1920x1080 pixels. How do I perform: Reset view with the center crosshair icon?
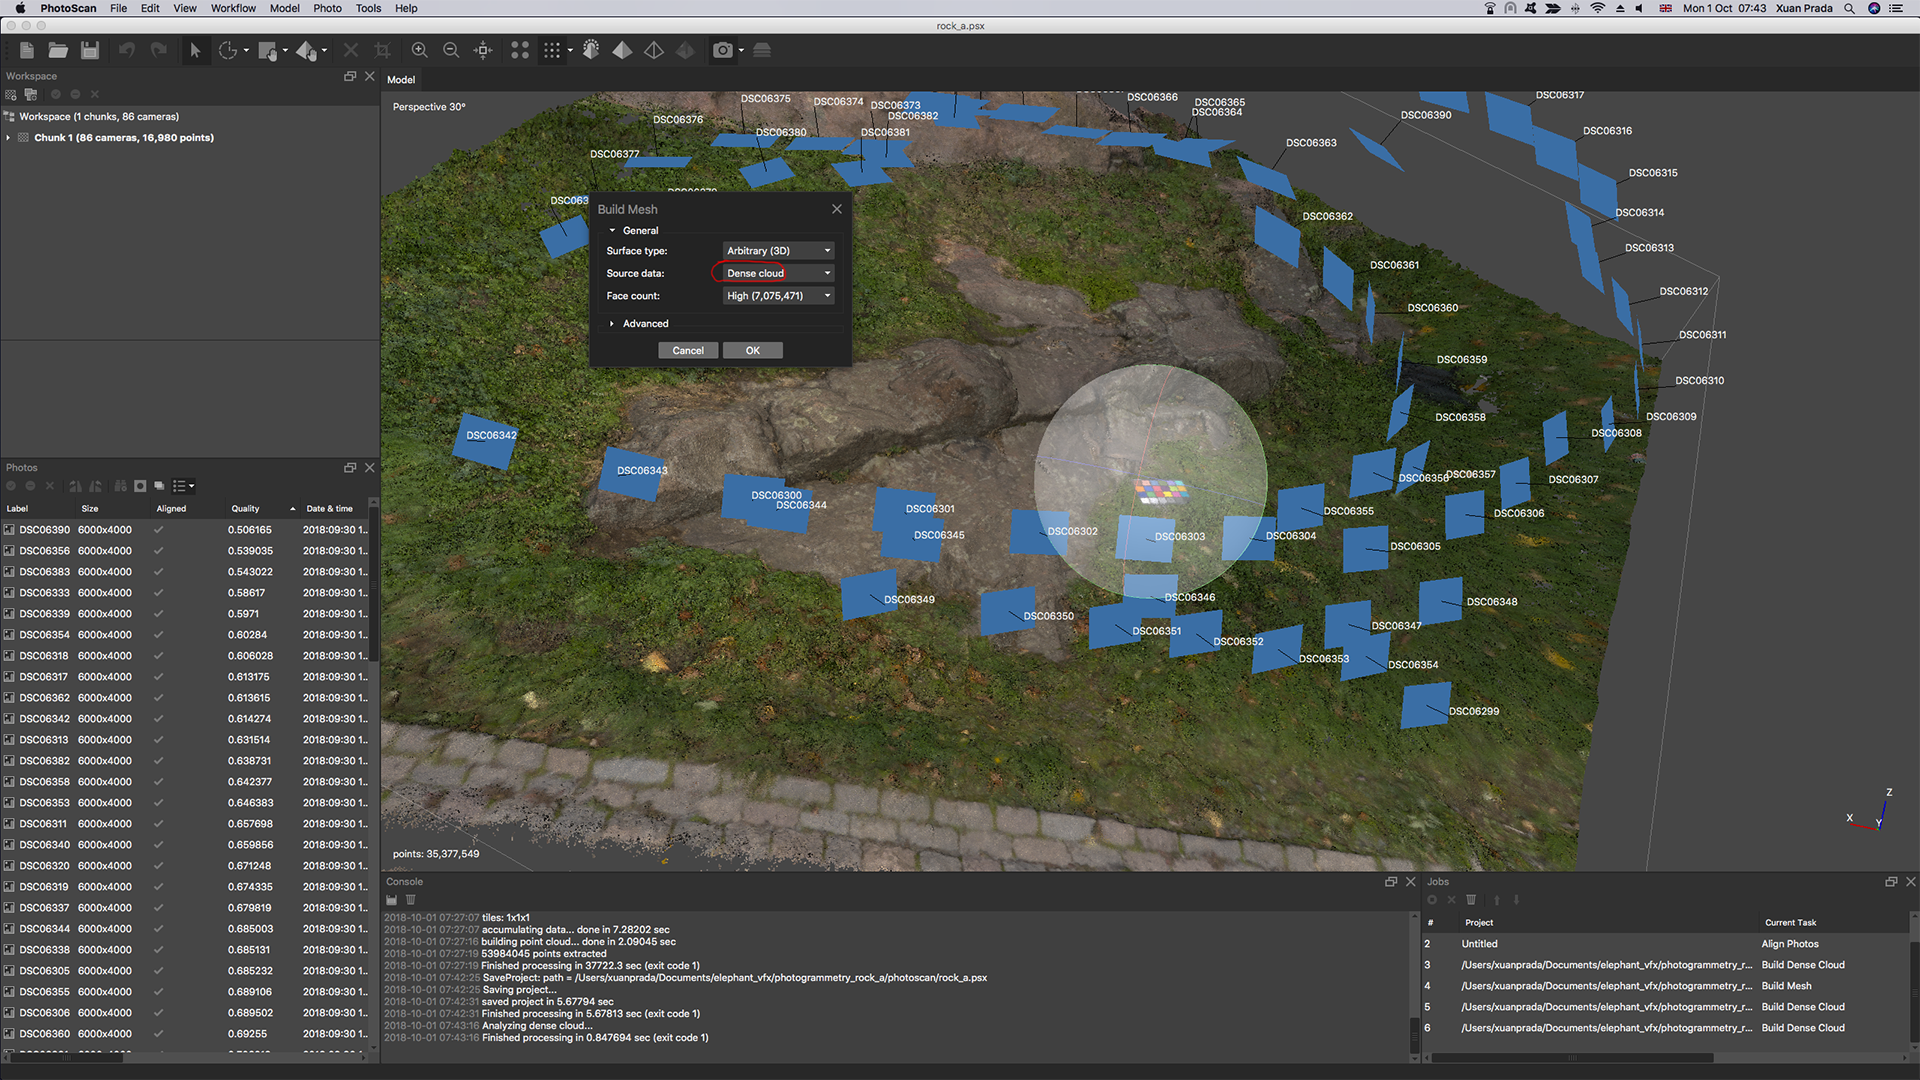(483, 50)
